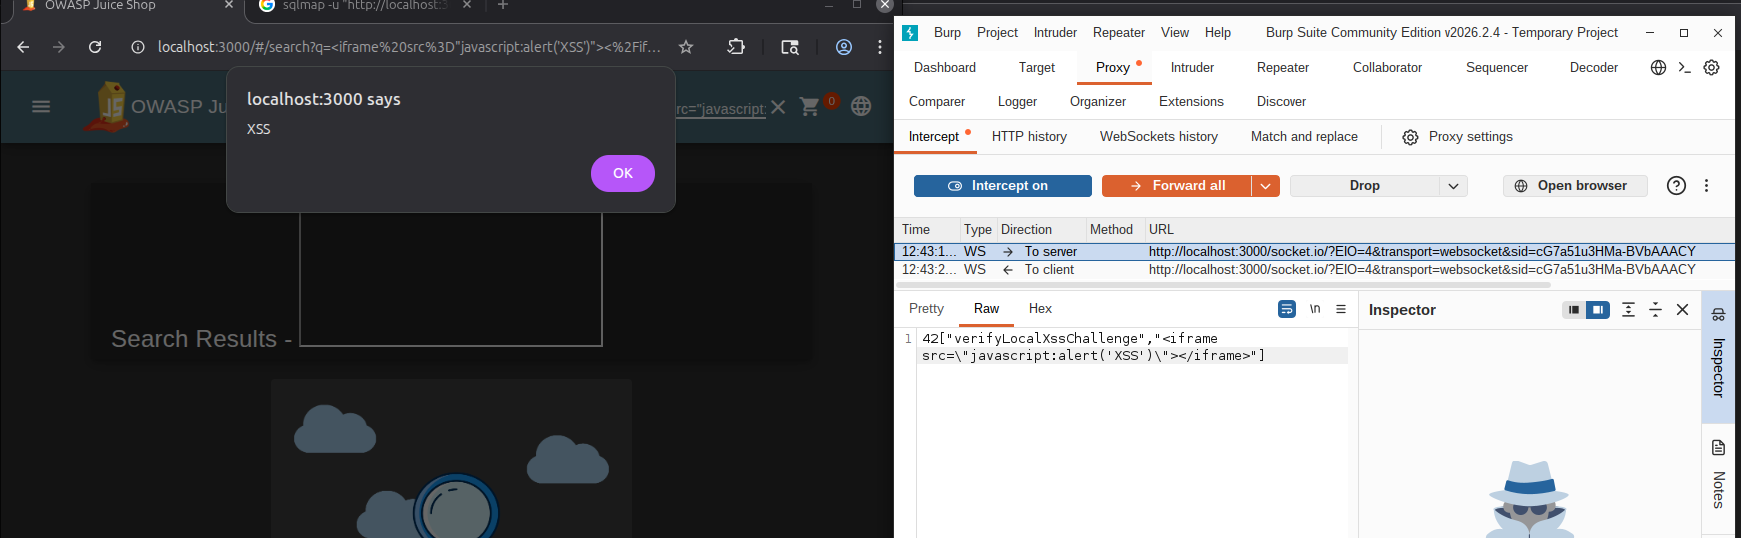Switch message view to Pretty

point(926,308)
